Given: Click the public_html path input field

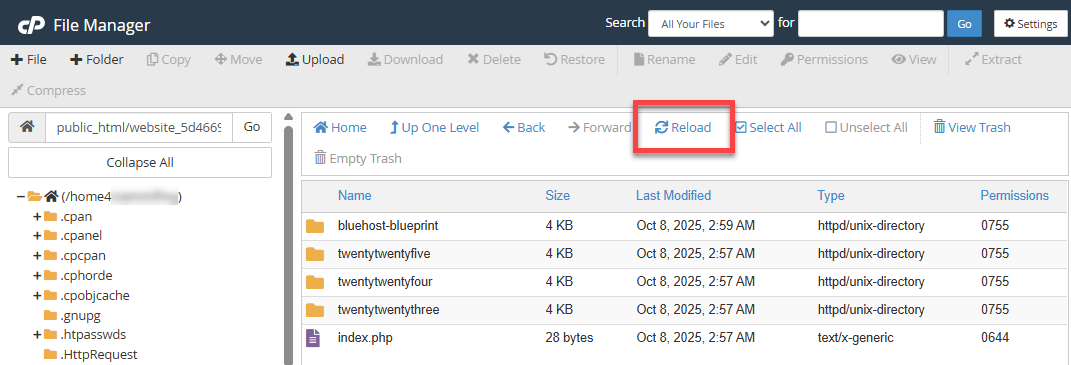Looking at the screenshot, I should pos(139,127).
